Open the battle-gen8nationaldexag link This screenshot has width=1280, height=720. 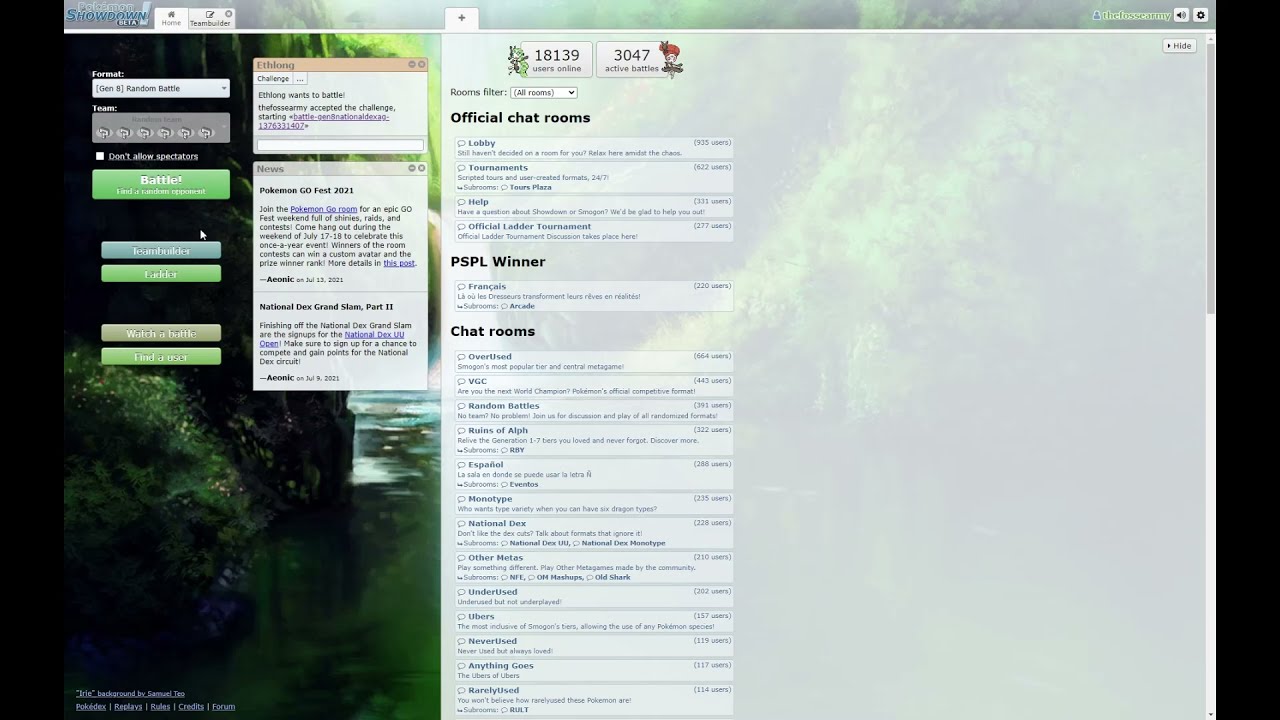pos(323,121)
